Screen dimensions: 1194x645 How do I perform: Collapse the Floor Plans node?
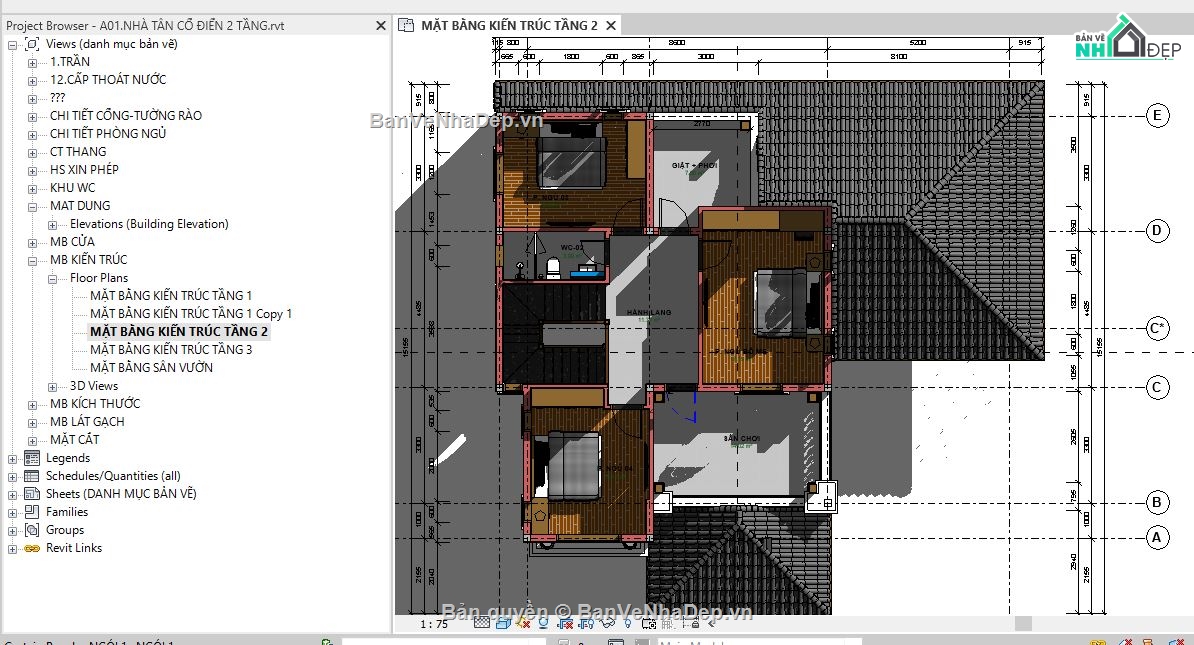point(52,277)
